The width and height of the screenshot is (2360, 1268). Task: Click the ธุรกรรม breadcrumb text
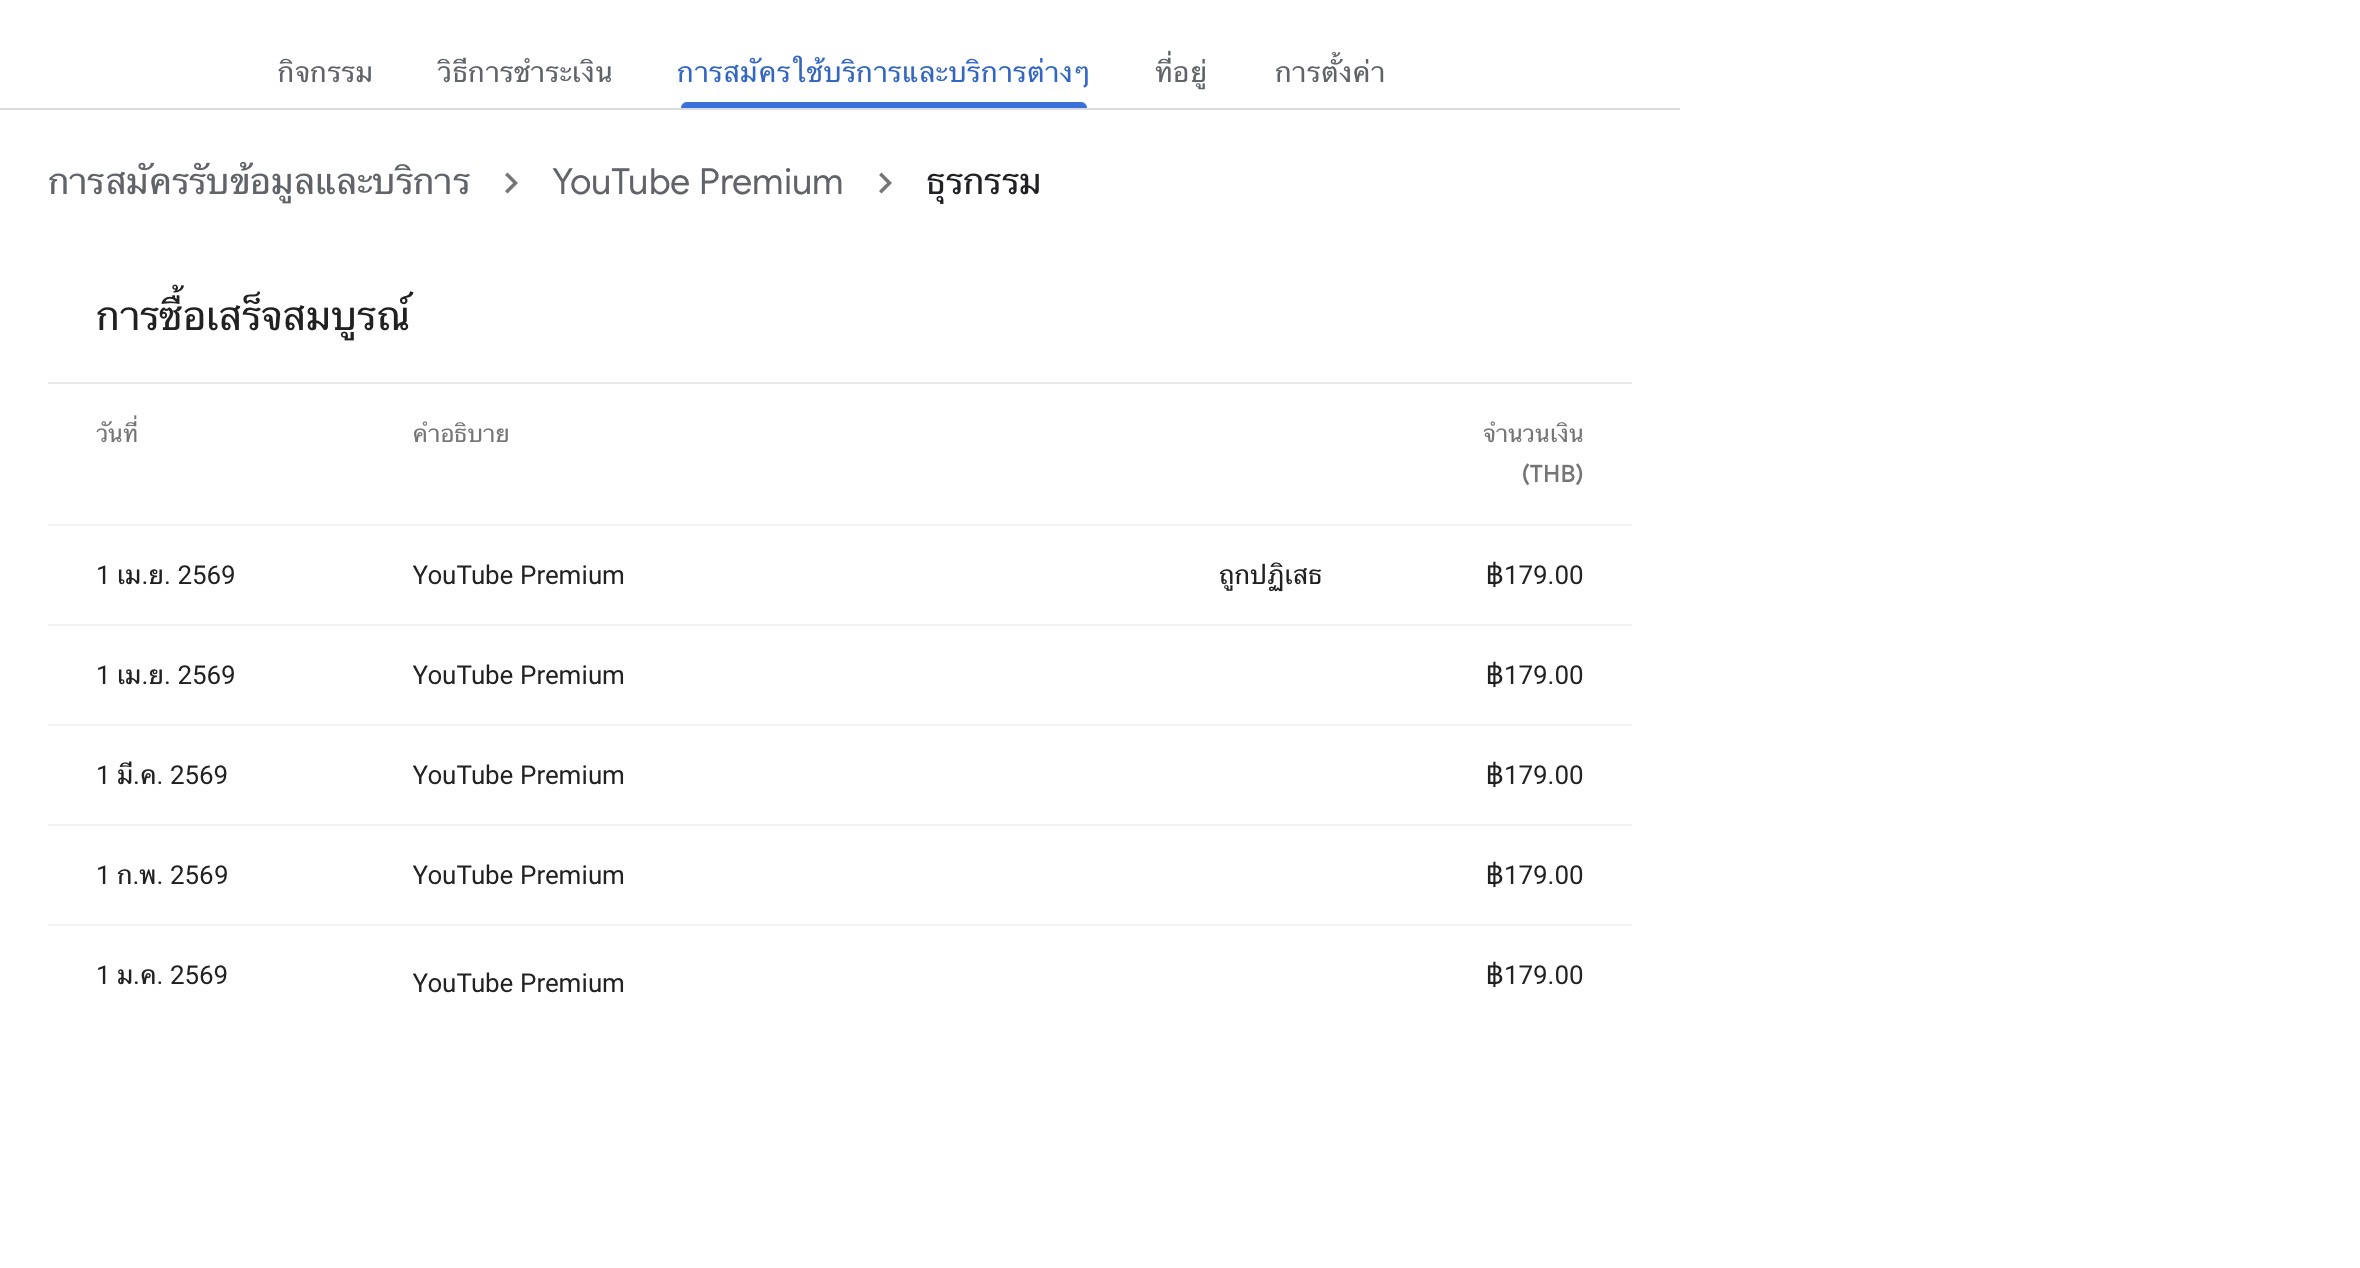click(x=983, y=183)
